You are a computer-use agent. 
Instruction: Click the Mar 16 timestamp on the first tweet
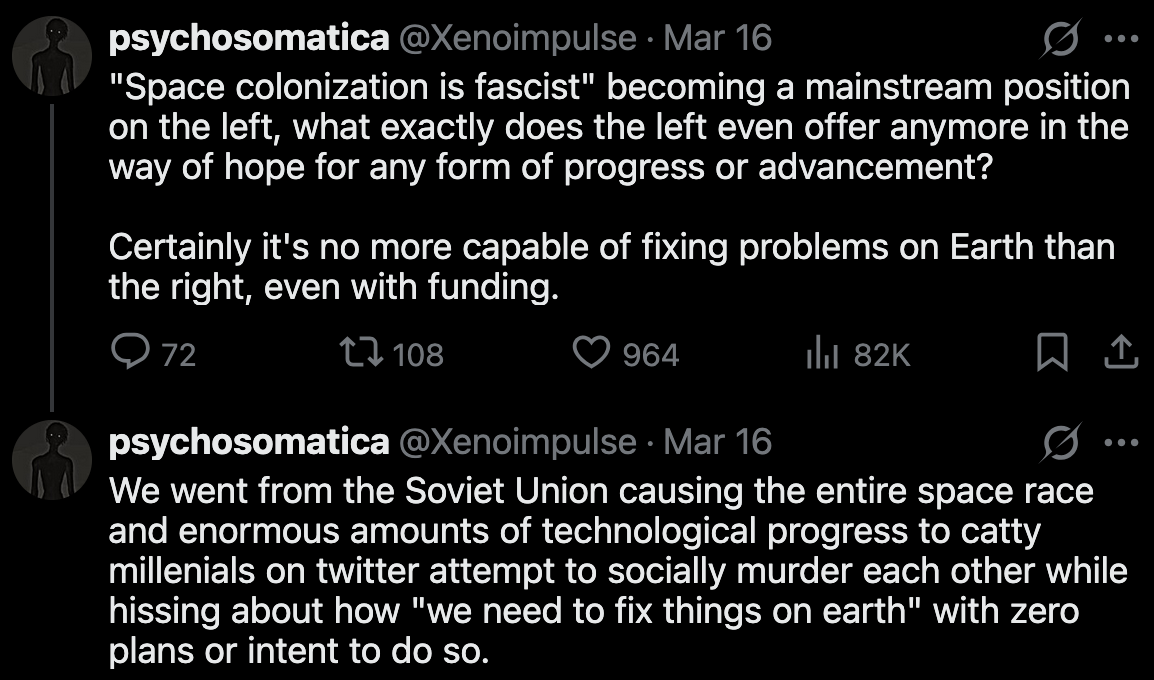(x=717, y=39)
